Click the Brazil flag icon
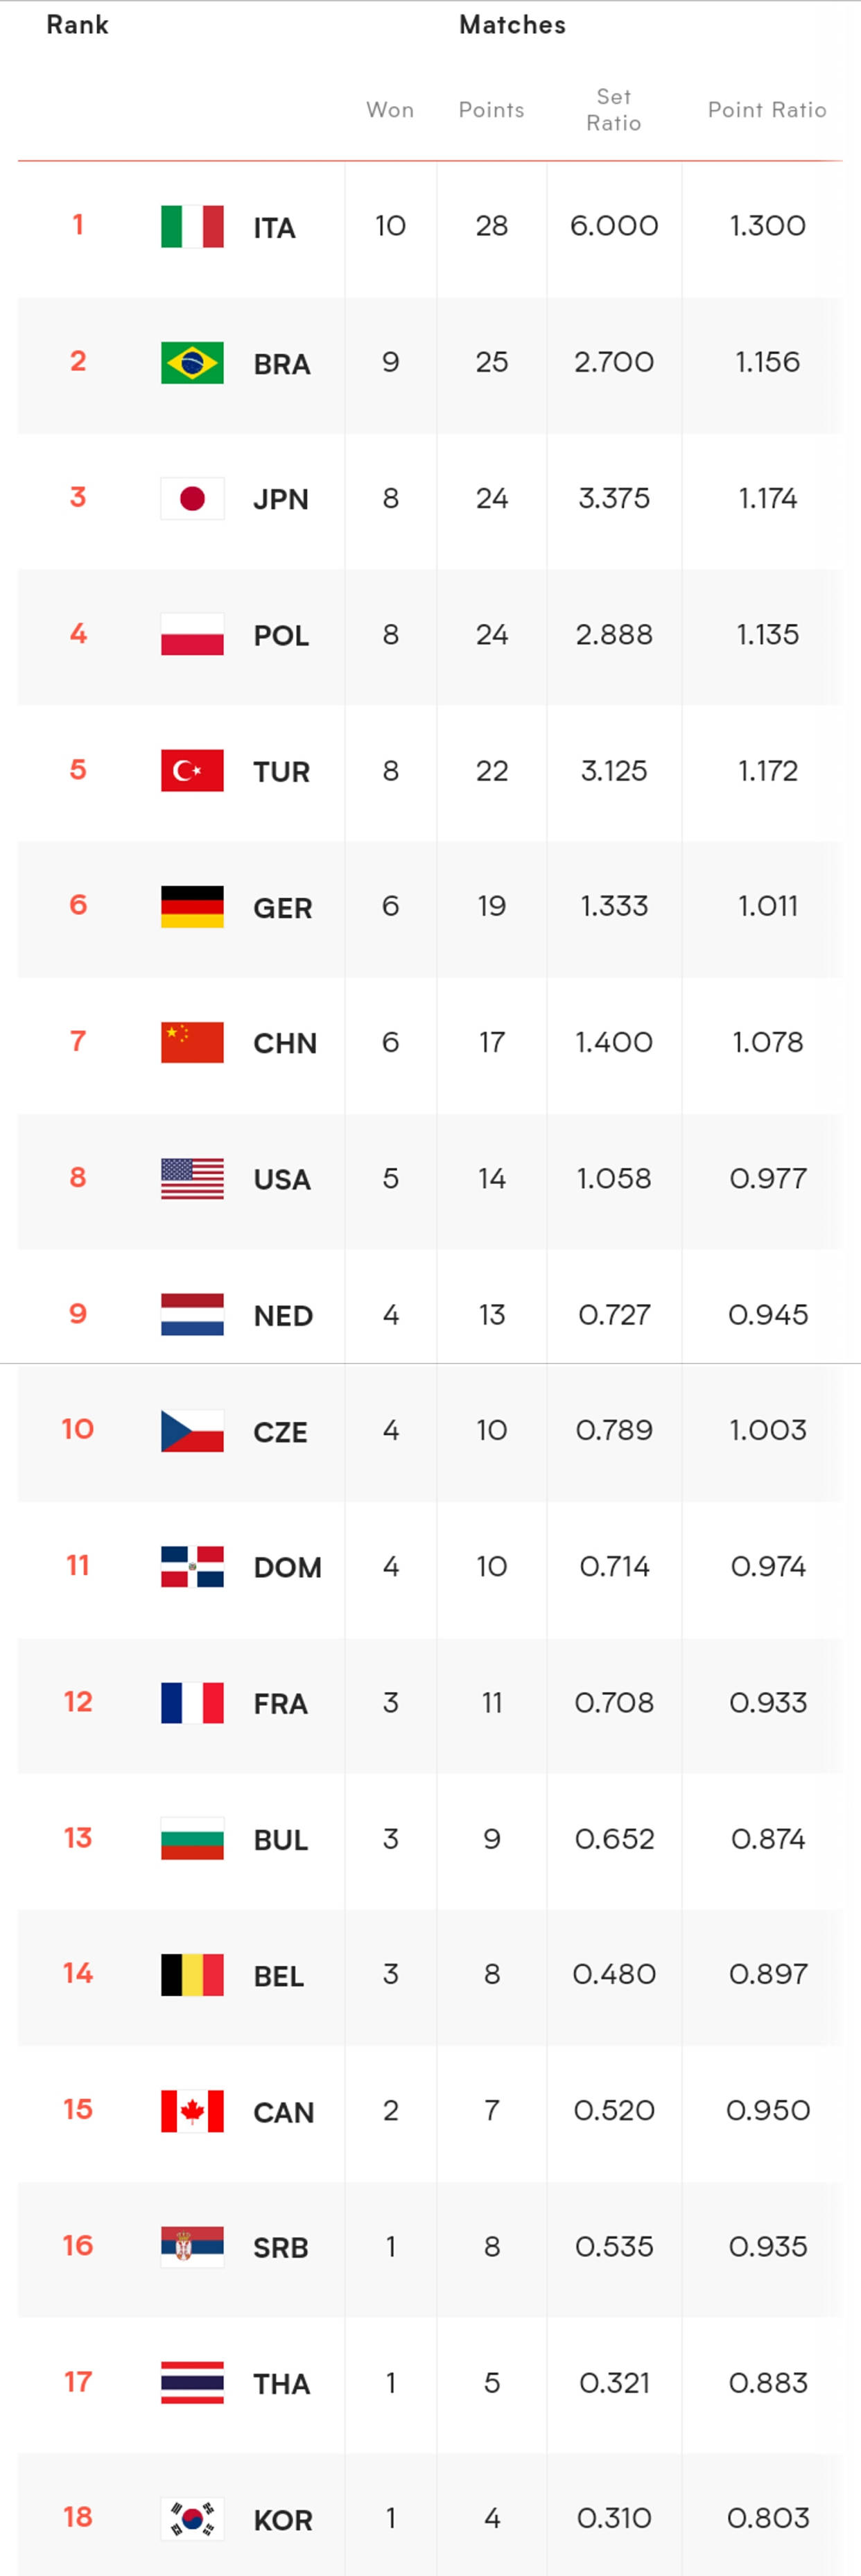 [192, 363]
